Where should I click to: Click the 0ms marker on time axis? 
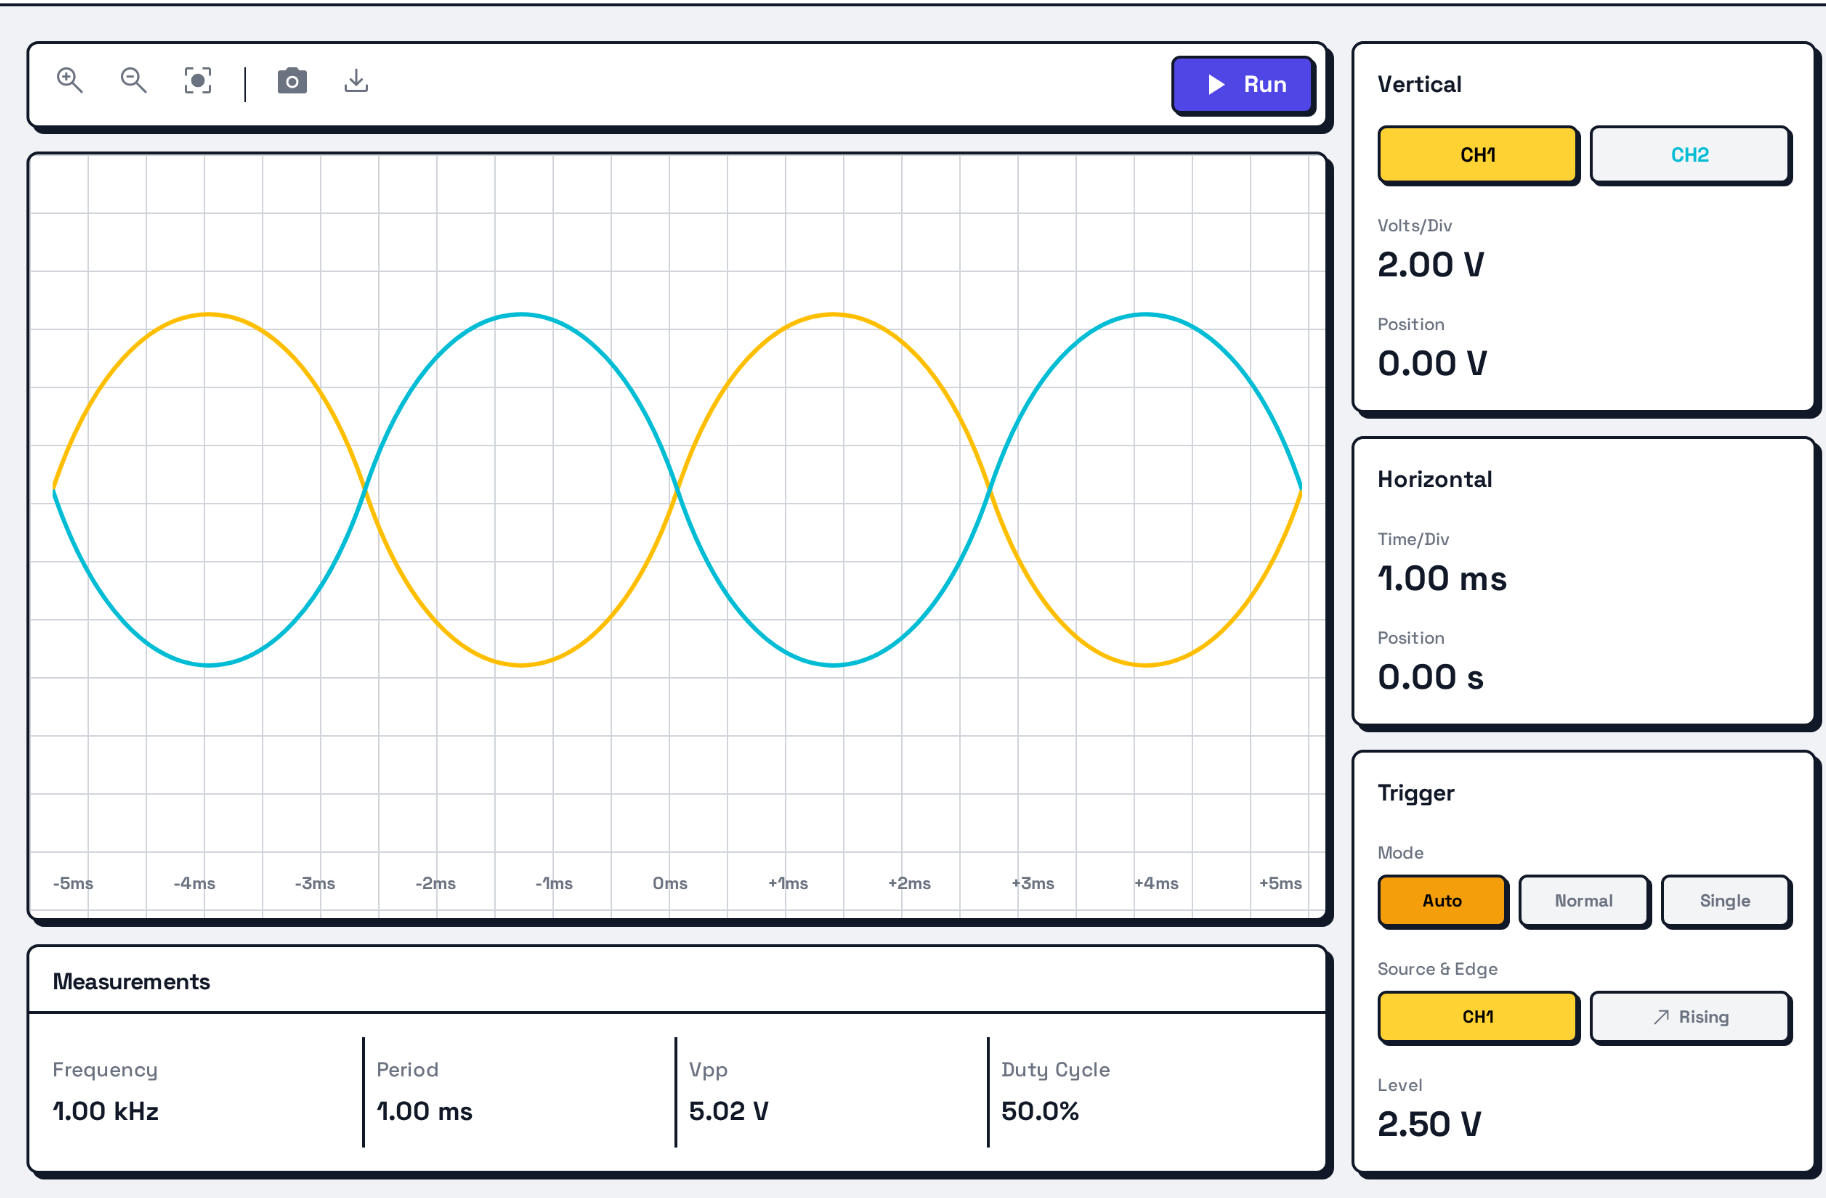point(670,883)
